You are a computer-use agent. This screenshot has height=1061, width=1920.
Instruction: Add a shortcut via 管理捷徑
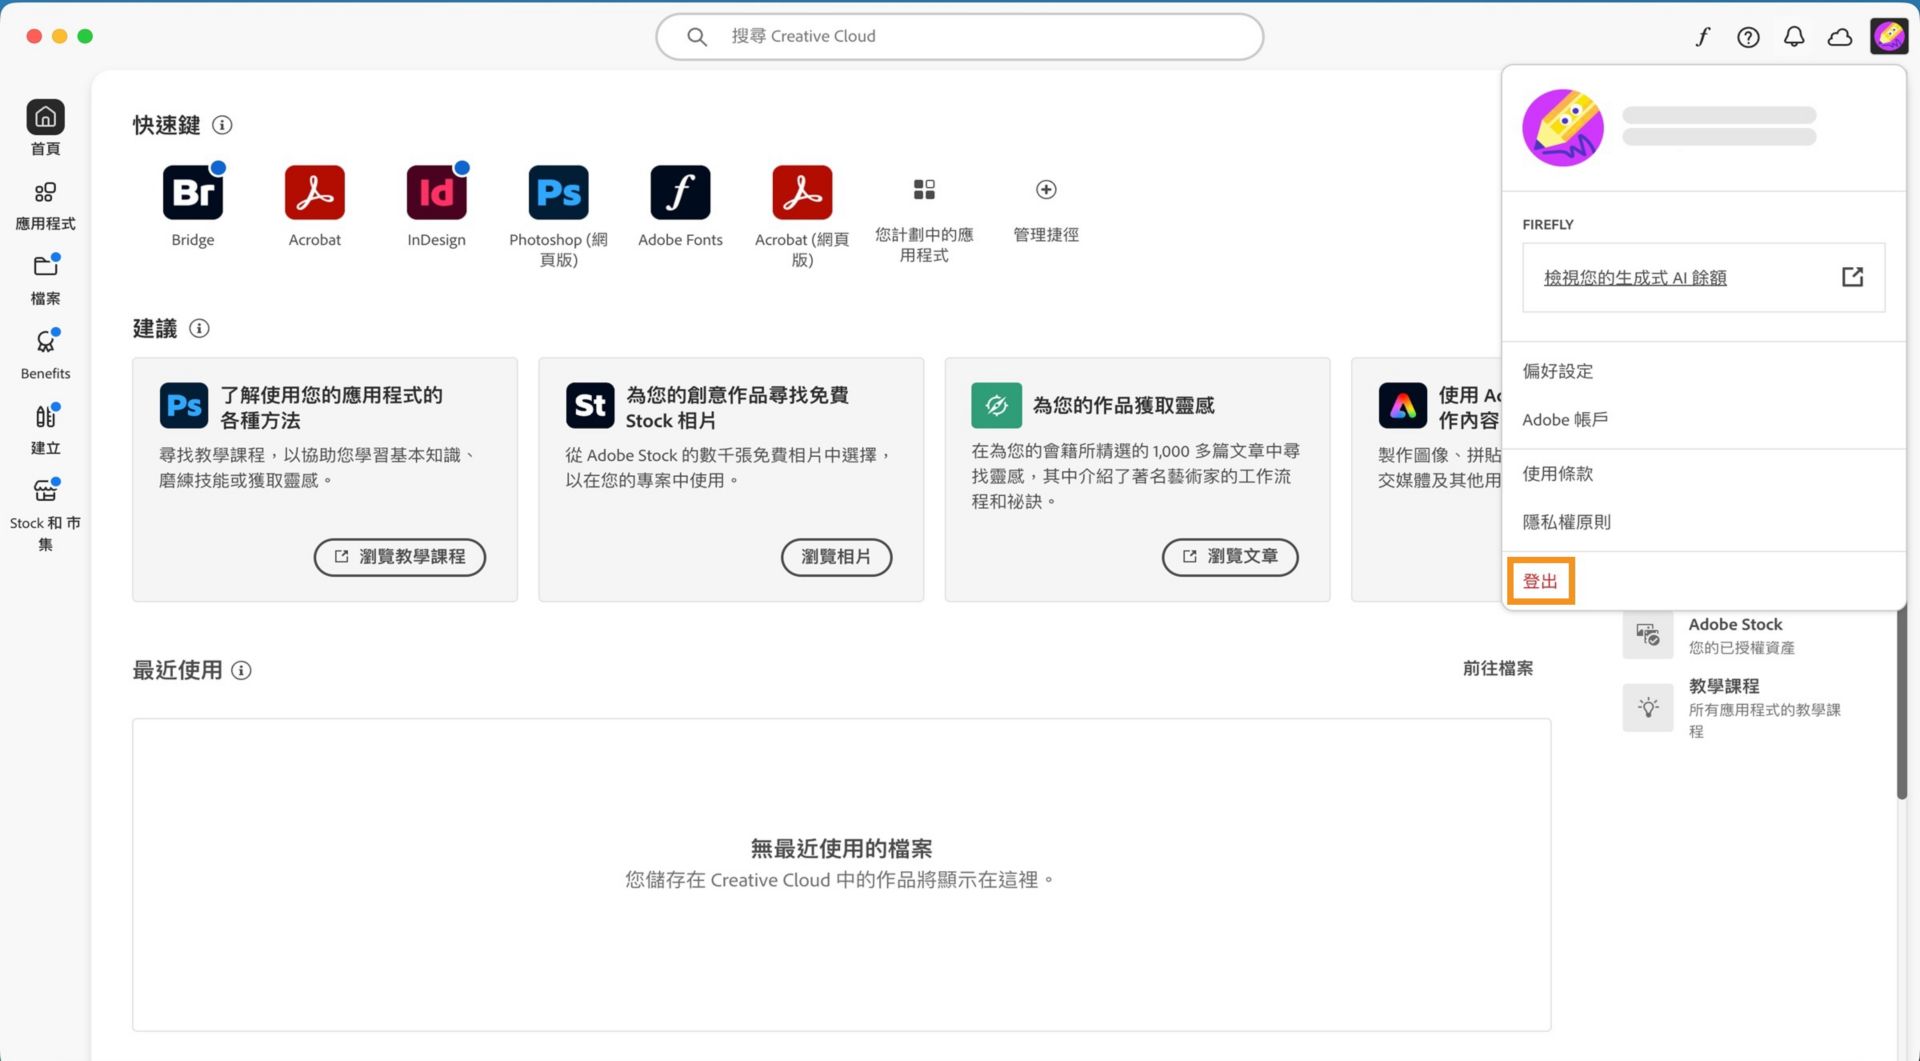point(1045,190)
